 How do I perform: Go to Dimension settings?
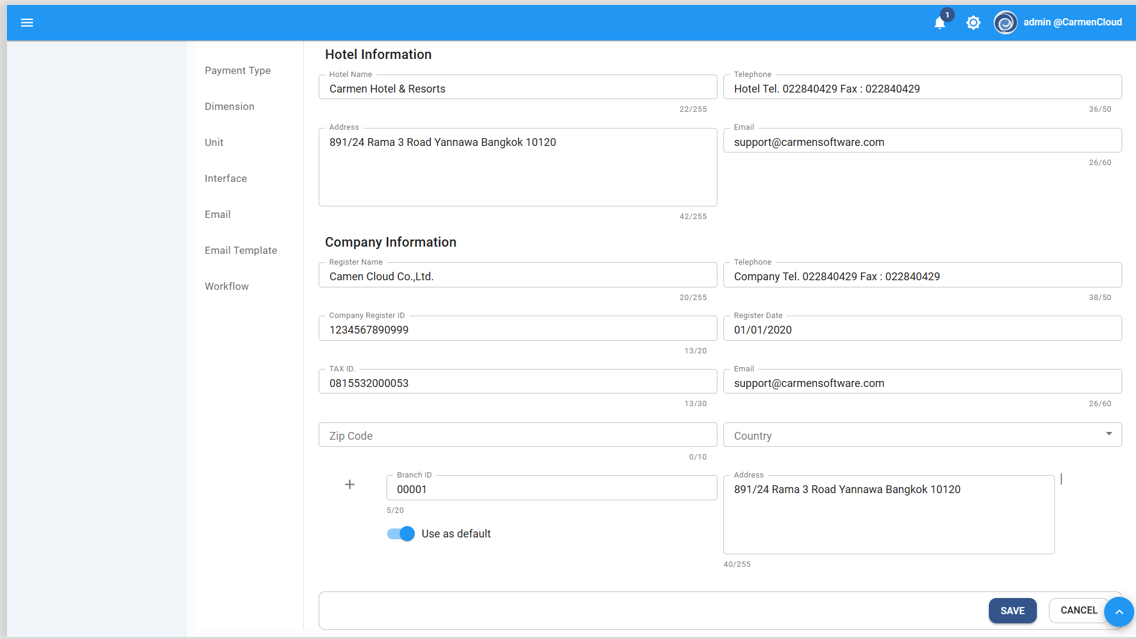click(x=230, y=107)
